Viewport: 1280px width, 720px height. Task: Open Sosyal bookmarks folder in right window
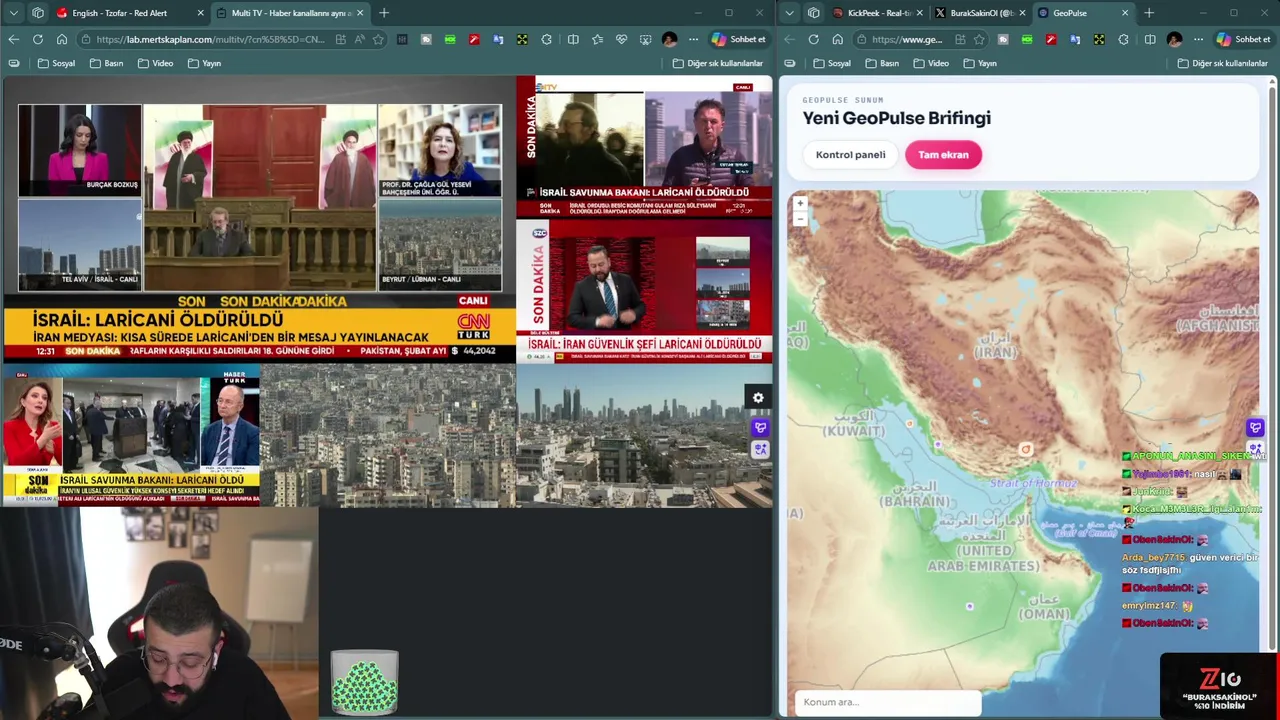833,63
